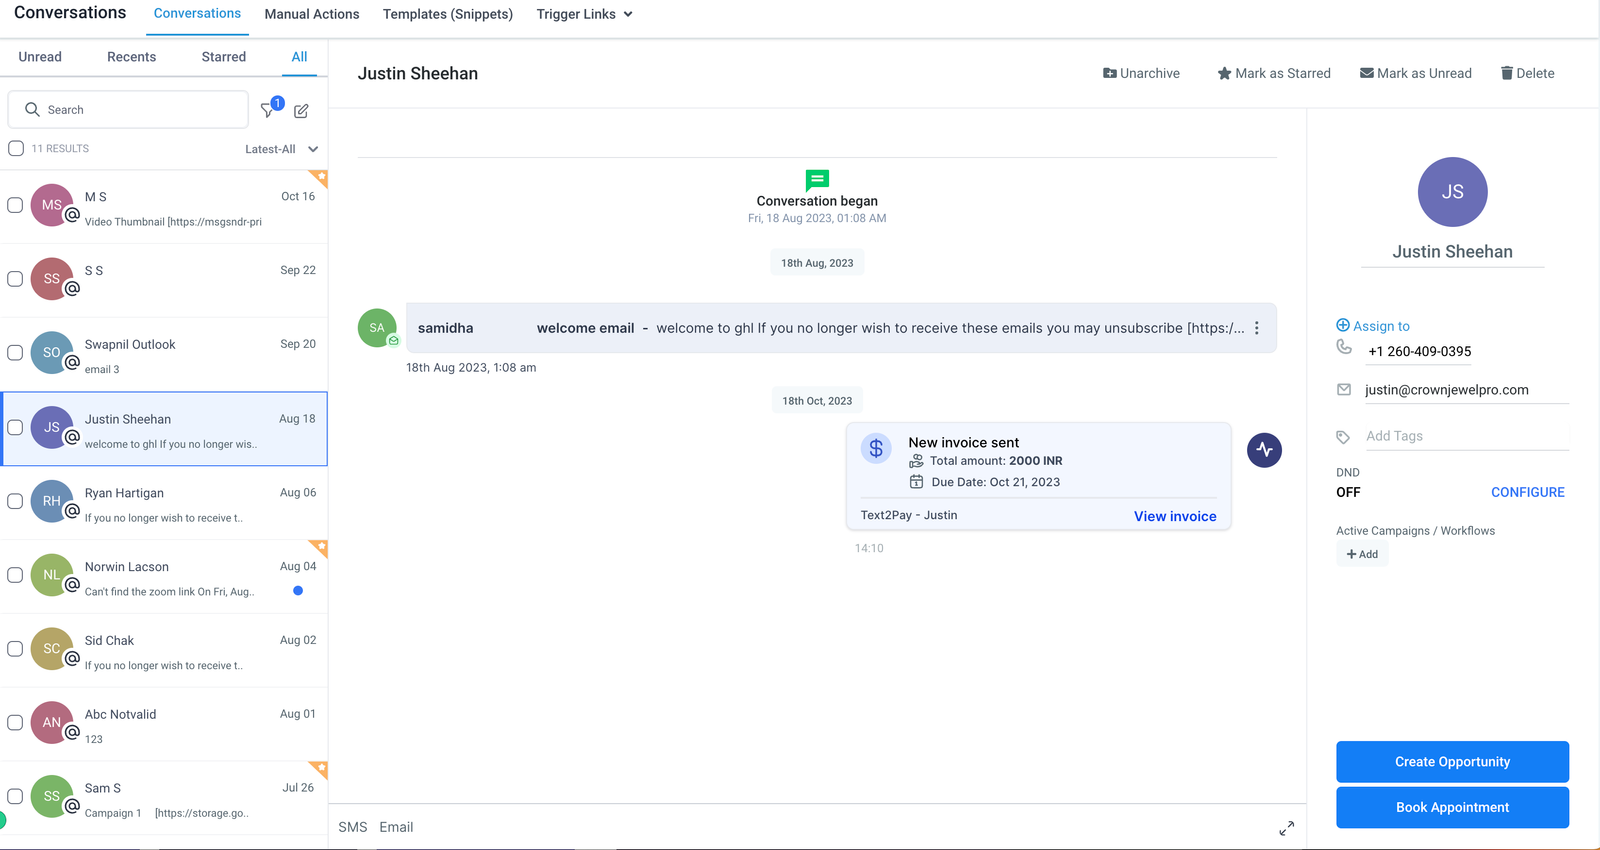Open the Templates (Snippets) tab

coord(447,14)
